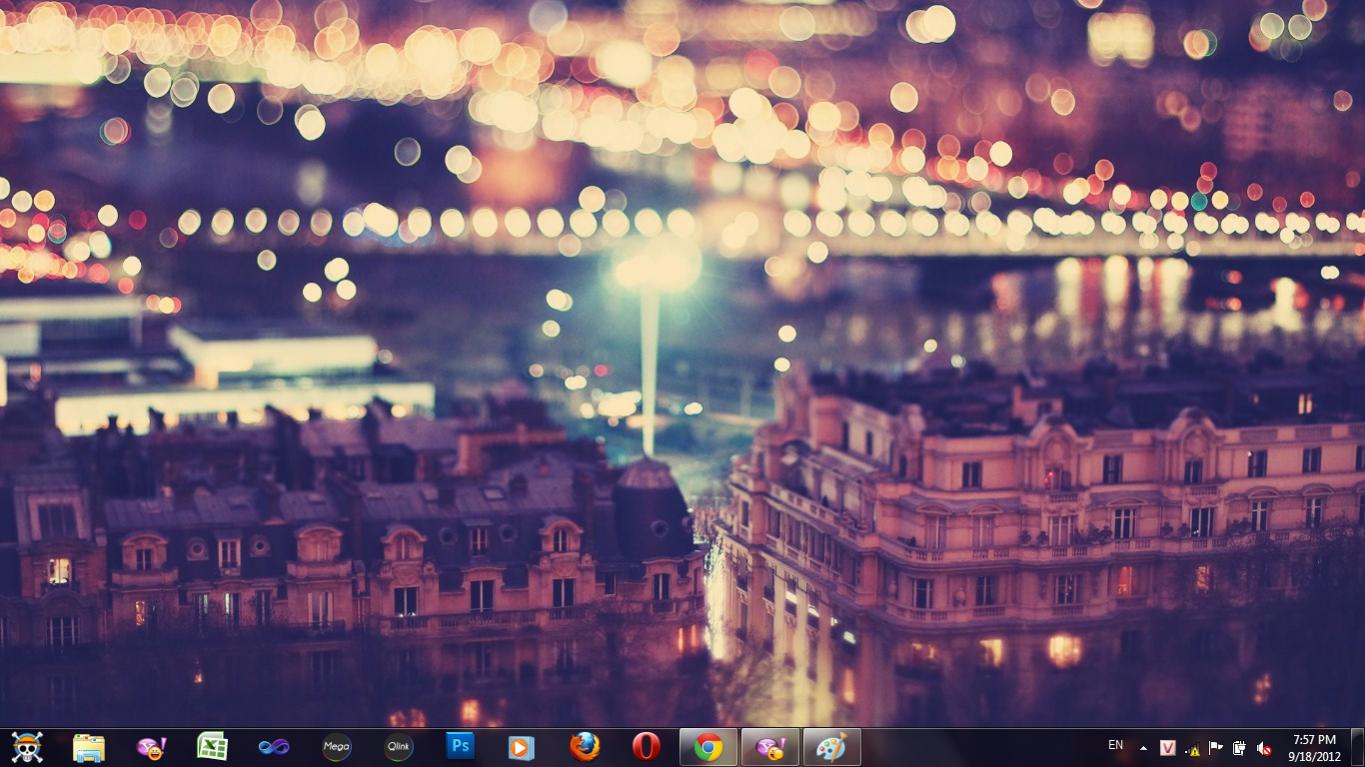
Task: Launch Mozilla Firefox browser
Action: (584, 747)
